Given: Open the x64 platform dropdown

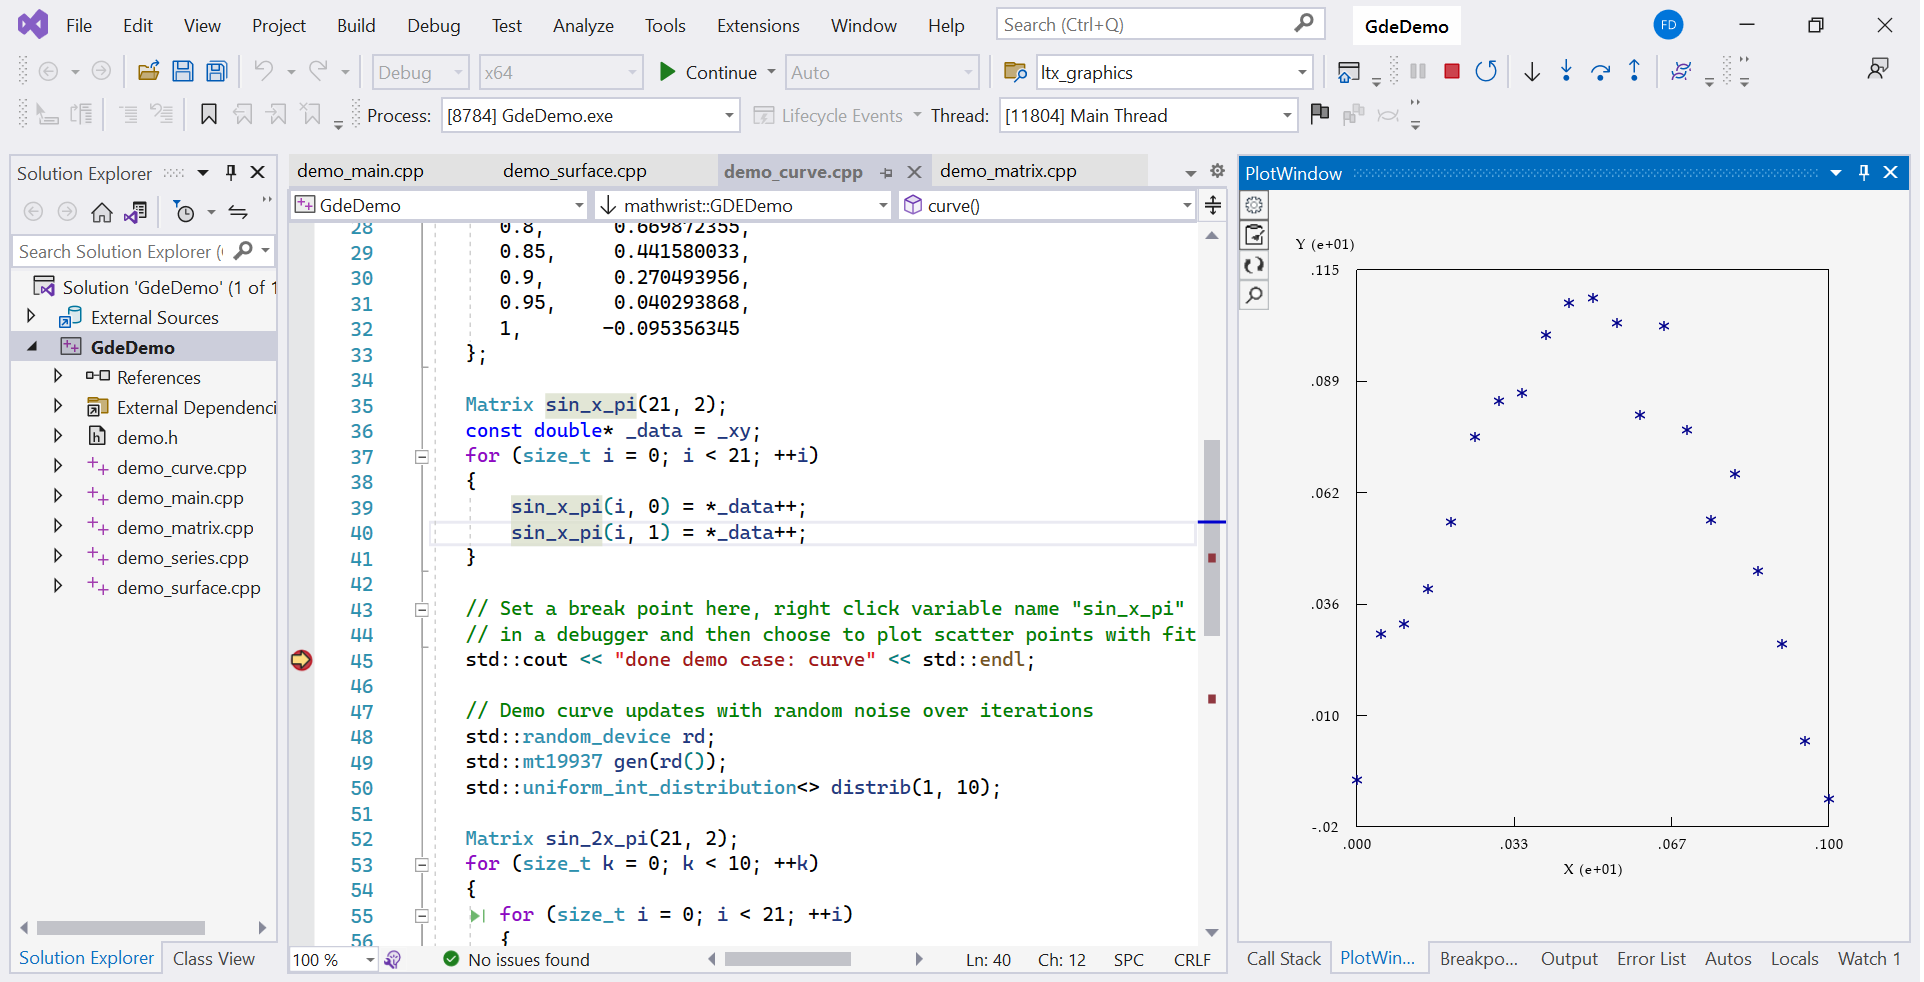Looking at the screenshot, I should [x=632, y=72].
